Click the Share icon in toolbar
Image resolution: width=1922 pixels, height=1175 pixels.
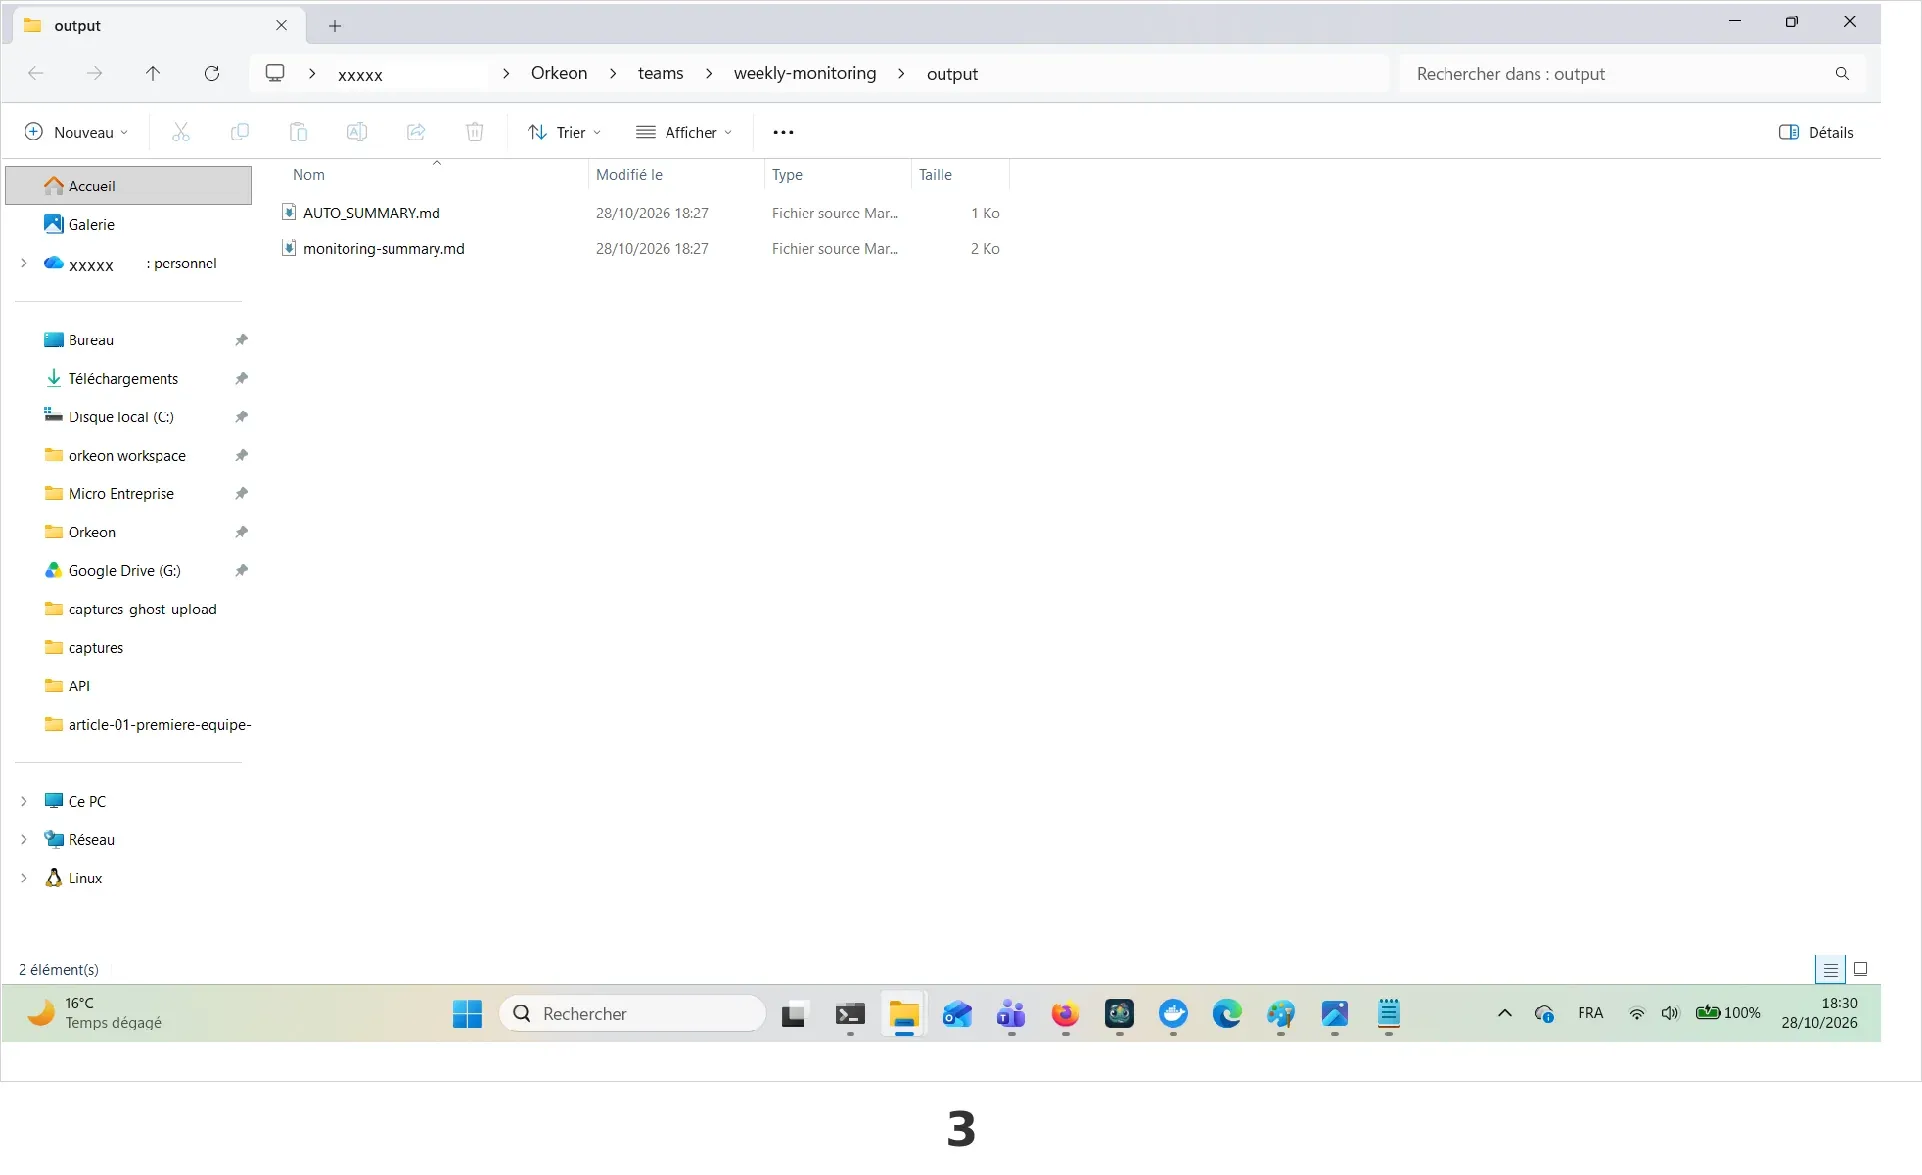pyautogui.click(x=416, y=132)
